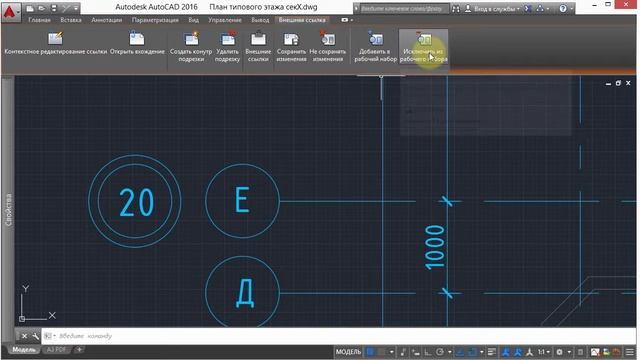Image resolution: width=640 pixels, height=360 pixels.
Task: Toggle ortho mode in status bar
Action: tap(428, 352)
